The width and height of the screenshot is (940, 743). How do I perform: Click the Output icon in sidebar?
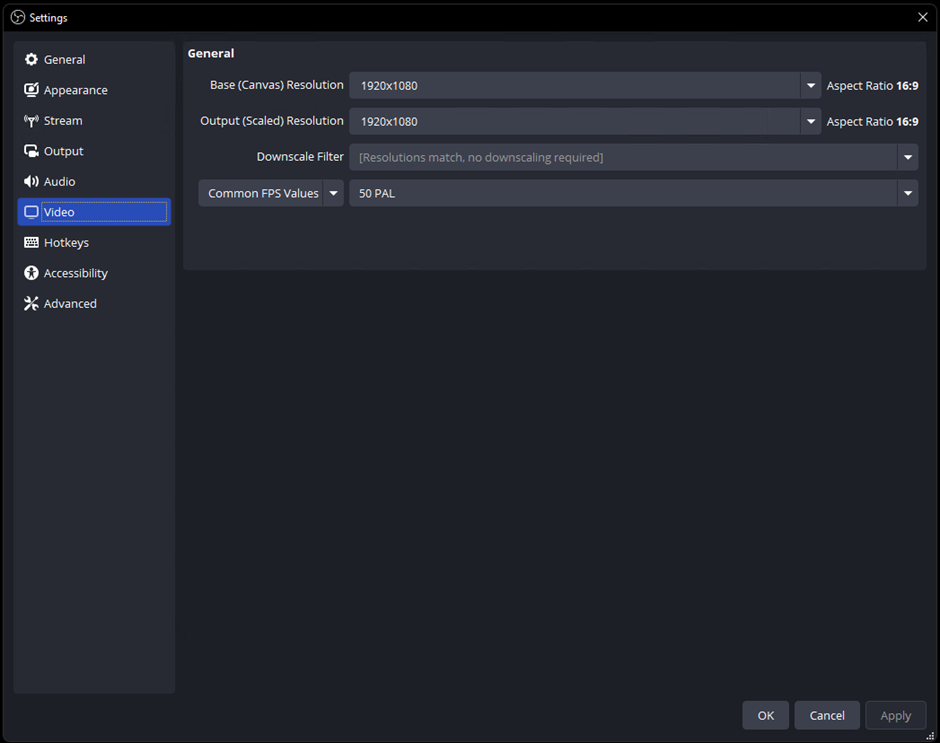(31, 151)
